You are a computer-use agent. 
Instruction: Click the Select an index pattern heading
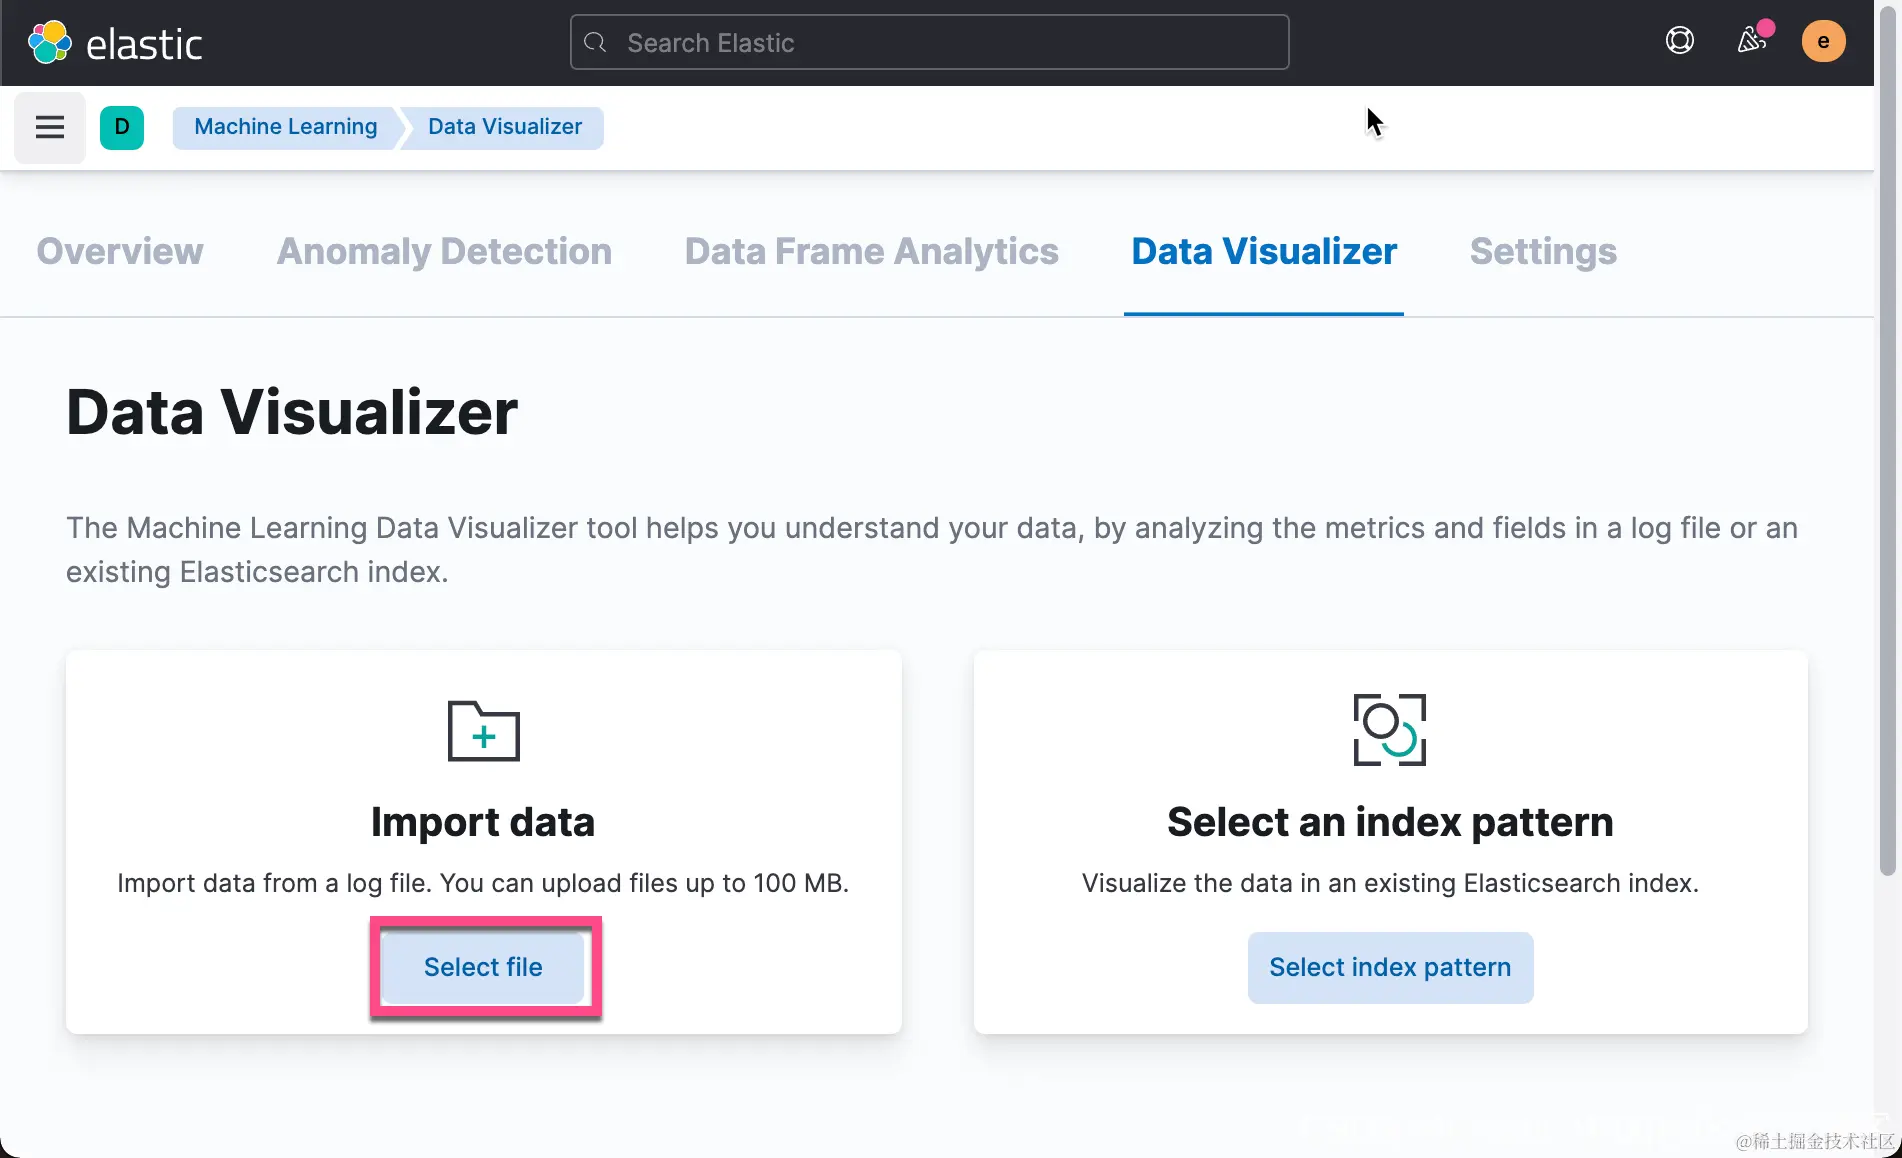click(x=1390, y=822)
